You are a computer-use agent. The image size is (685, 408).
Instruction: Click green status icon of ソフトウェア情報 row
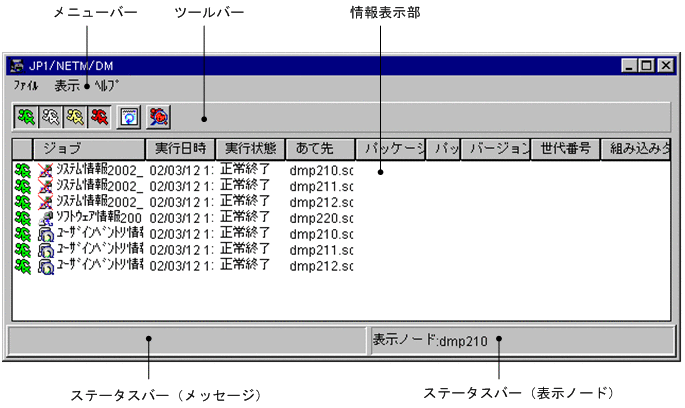(x=23, y=218)
